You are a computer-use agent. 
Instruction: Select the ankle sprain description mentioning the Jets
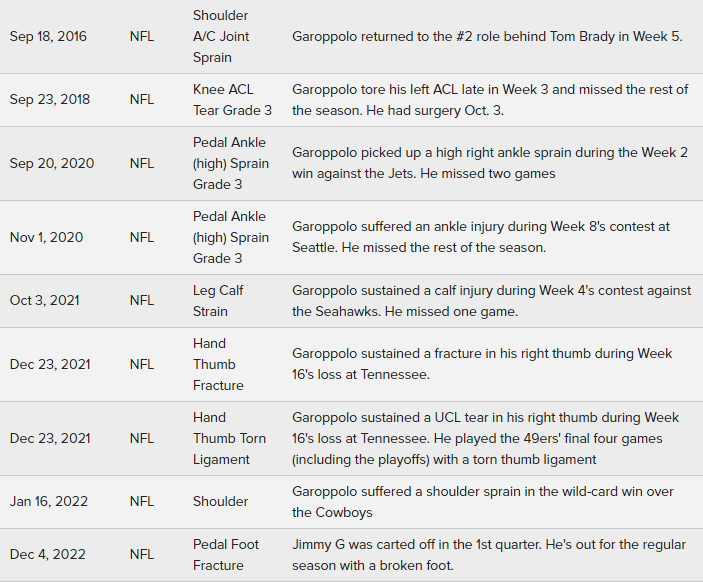[481, 163]
